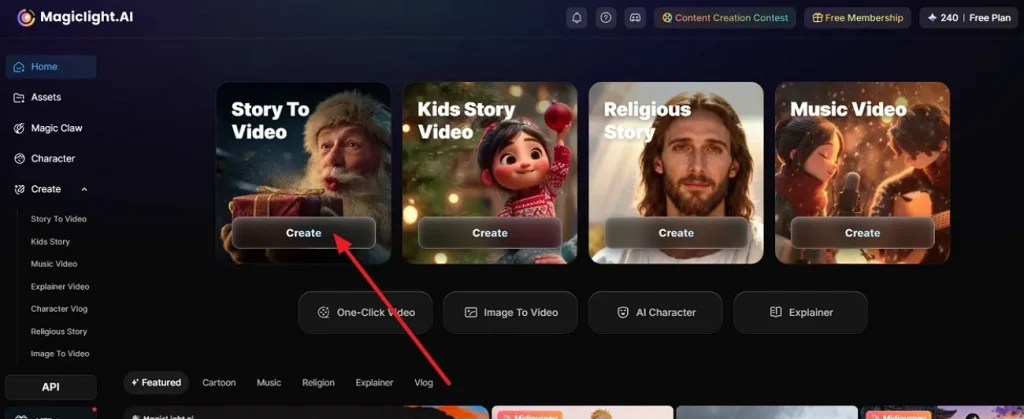Click Create on Religious Story card

click(676, 233)
